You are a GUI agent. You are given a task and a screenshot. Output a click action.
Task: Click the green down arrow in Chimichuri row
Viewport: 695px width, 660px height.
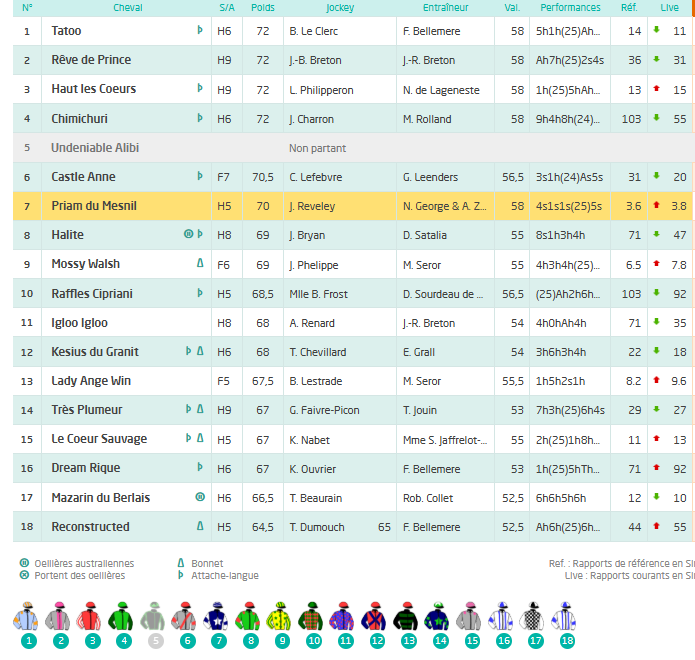656,119
